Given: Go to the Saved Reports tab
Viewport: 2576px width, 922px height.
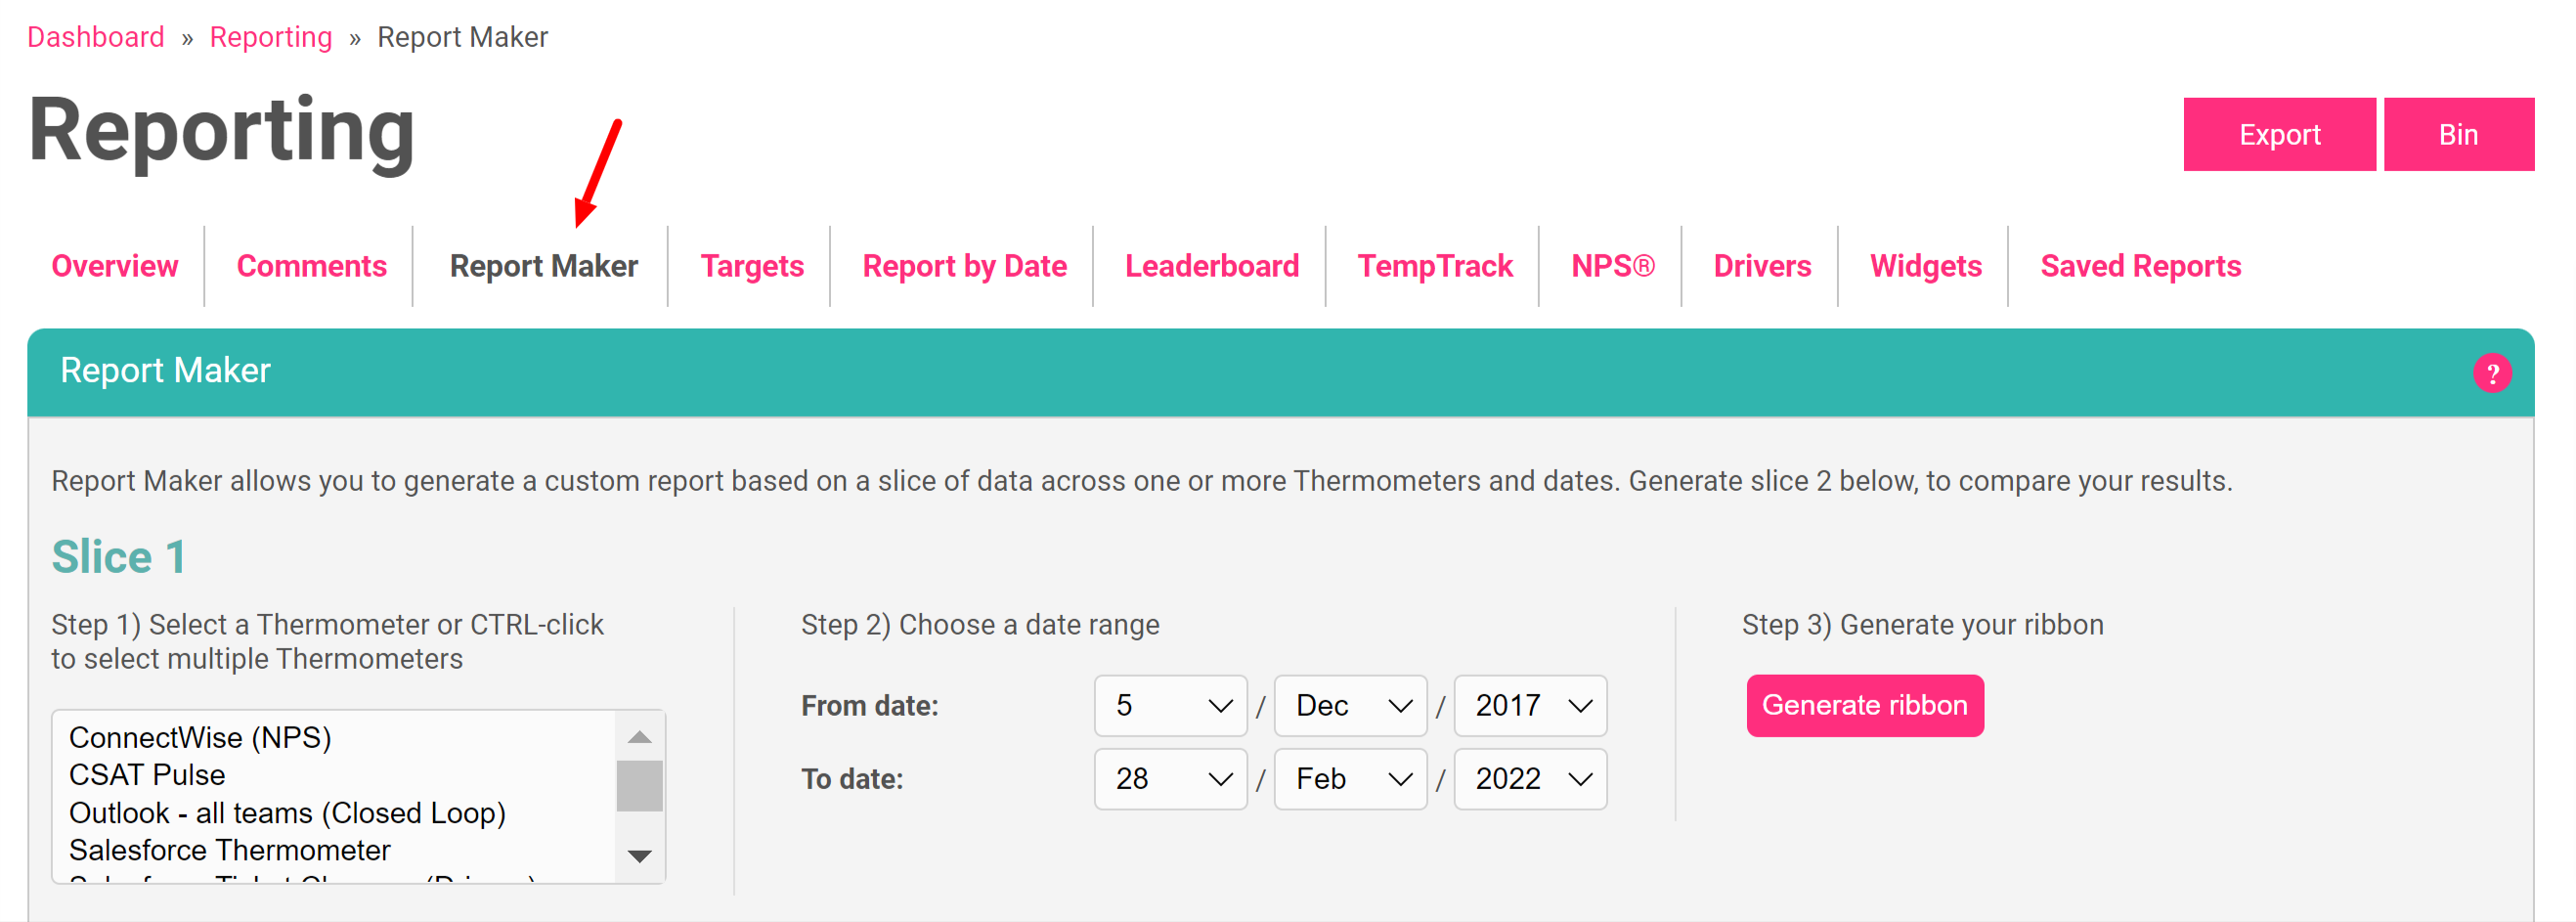Looking at the screenshot, I should click(x=2140, y=266).
